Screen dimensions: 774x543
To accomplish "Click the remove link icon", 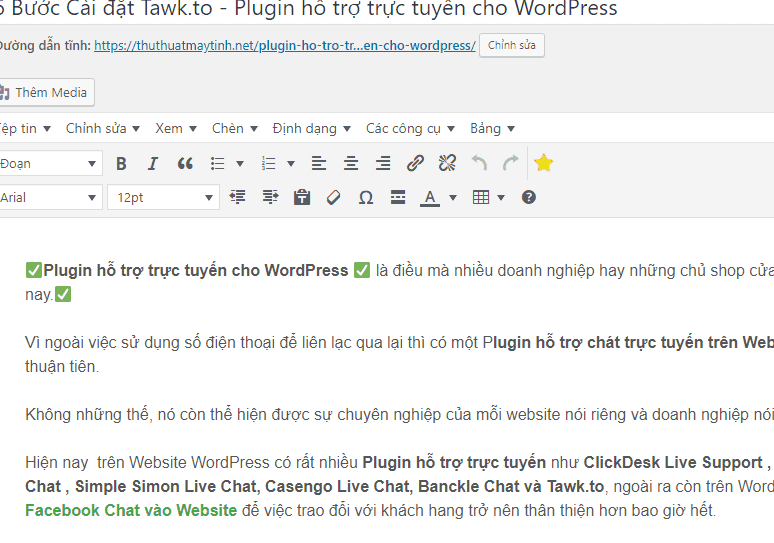I will pos(447,164).
